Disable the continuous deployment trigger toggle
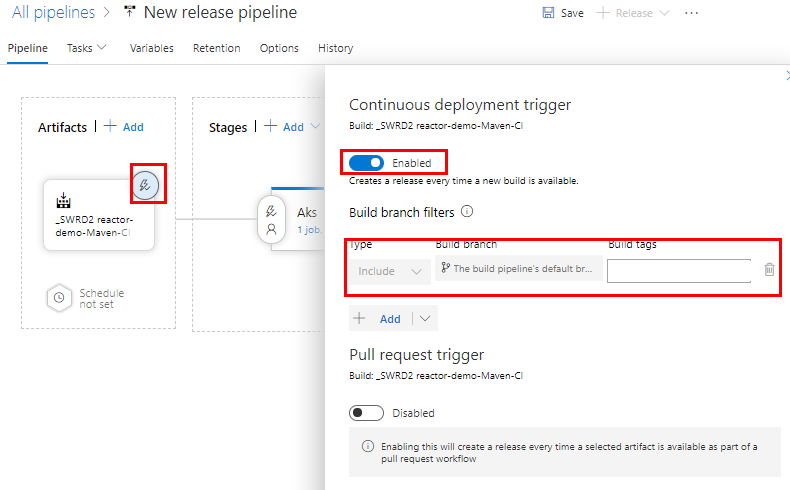This screenshot has width=790, height=490. [366, 163]
